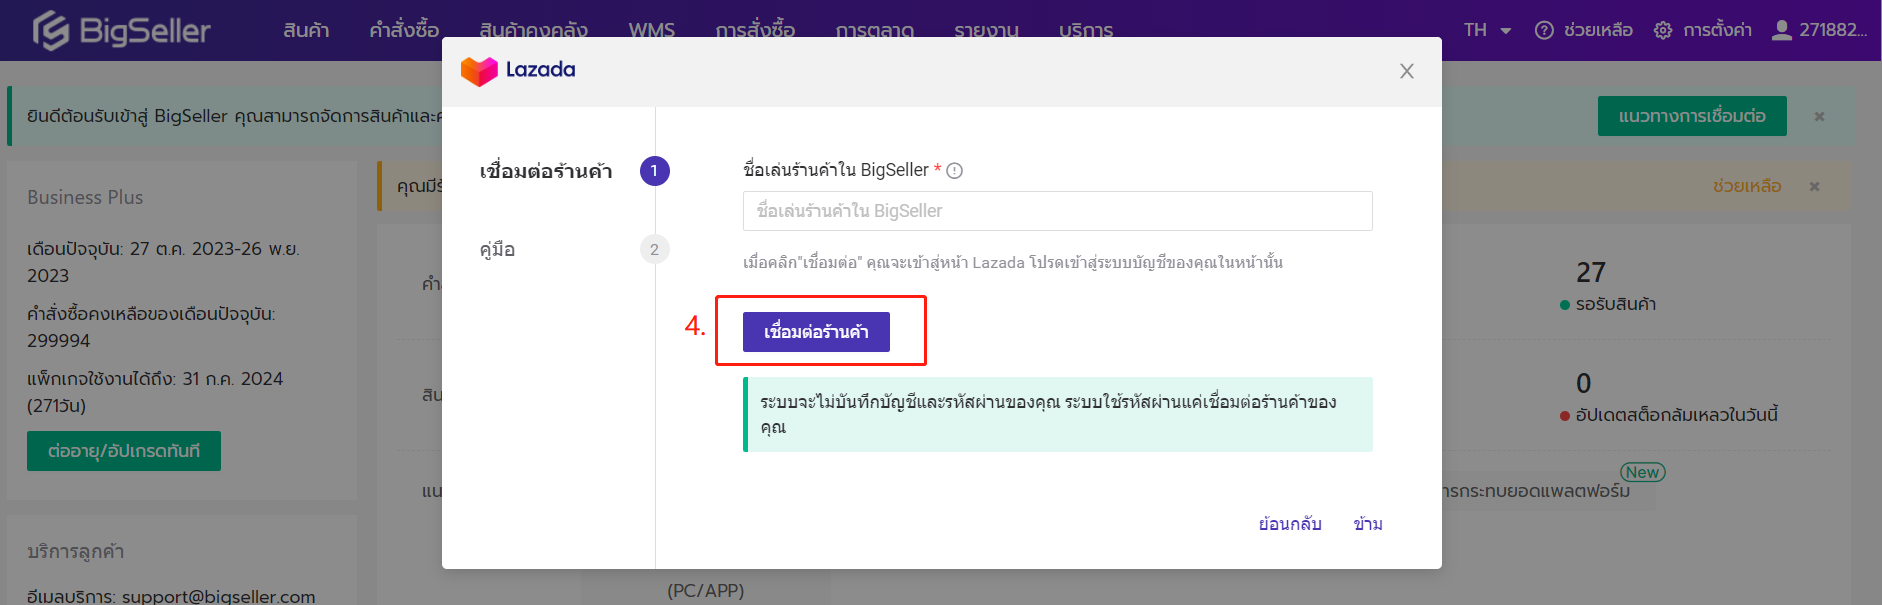Open the บริการ menu

[x=1086, y=30]
